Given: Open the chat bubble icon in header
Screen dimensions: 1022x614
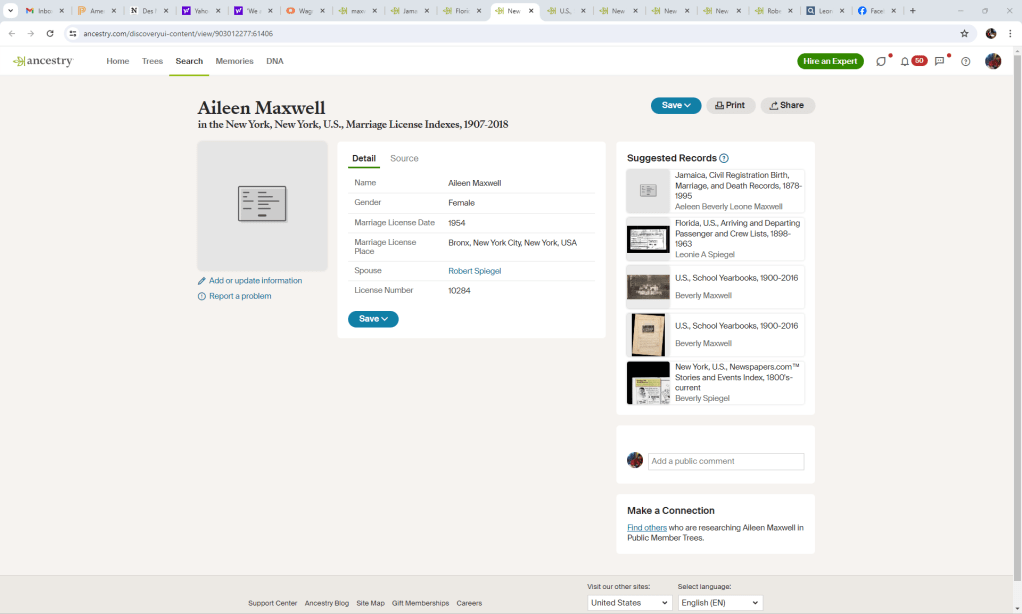Looking at the screenshot, I should (881, 61).
